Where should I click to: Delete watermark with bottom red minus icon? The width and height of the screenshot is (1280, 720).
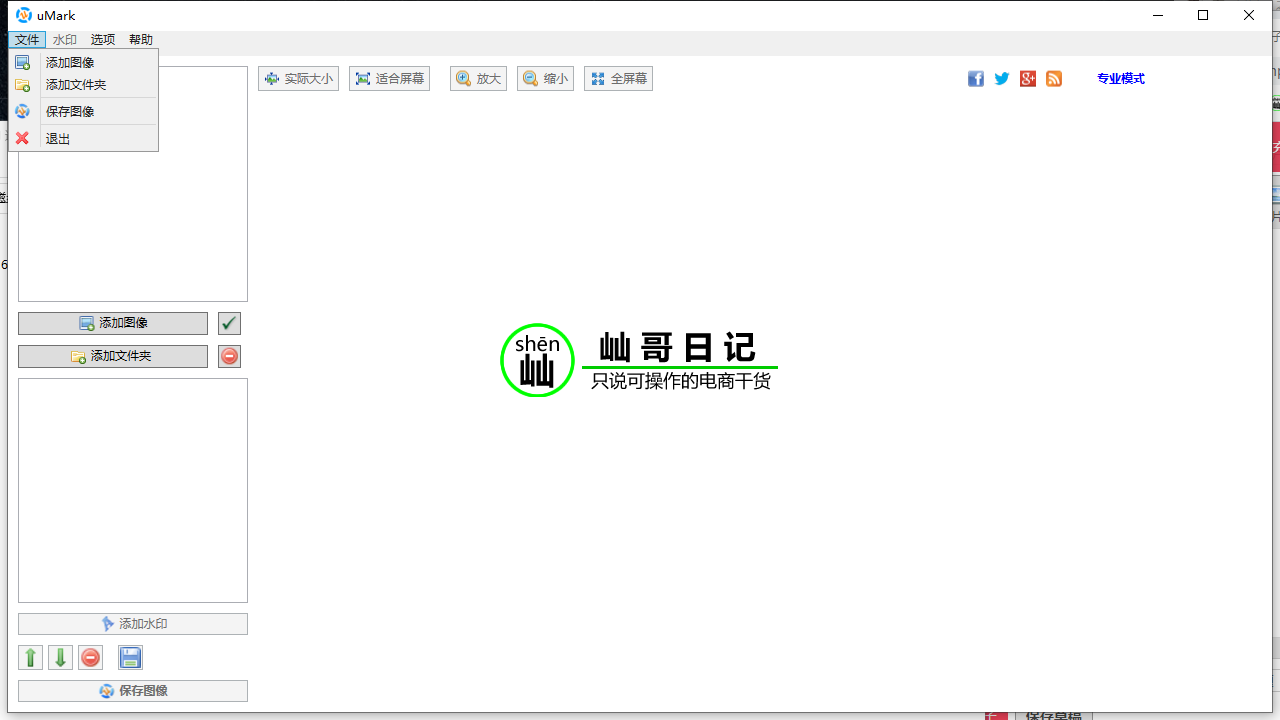click(x=90, y=657)
